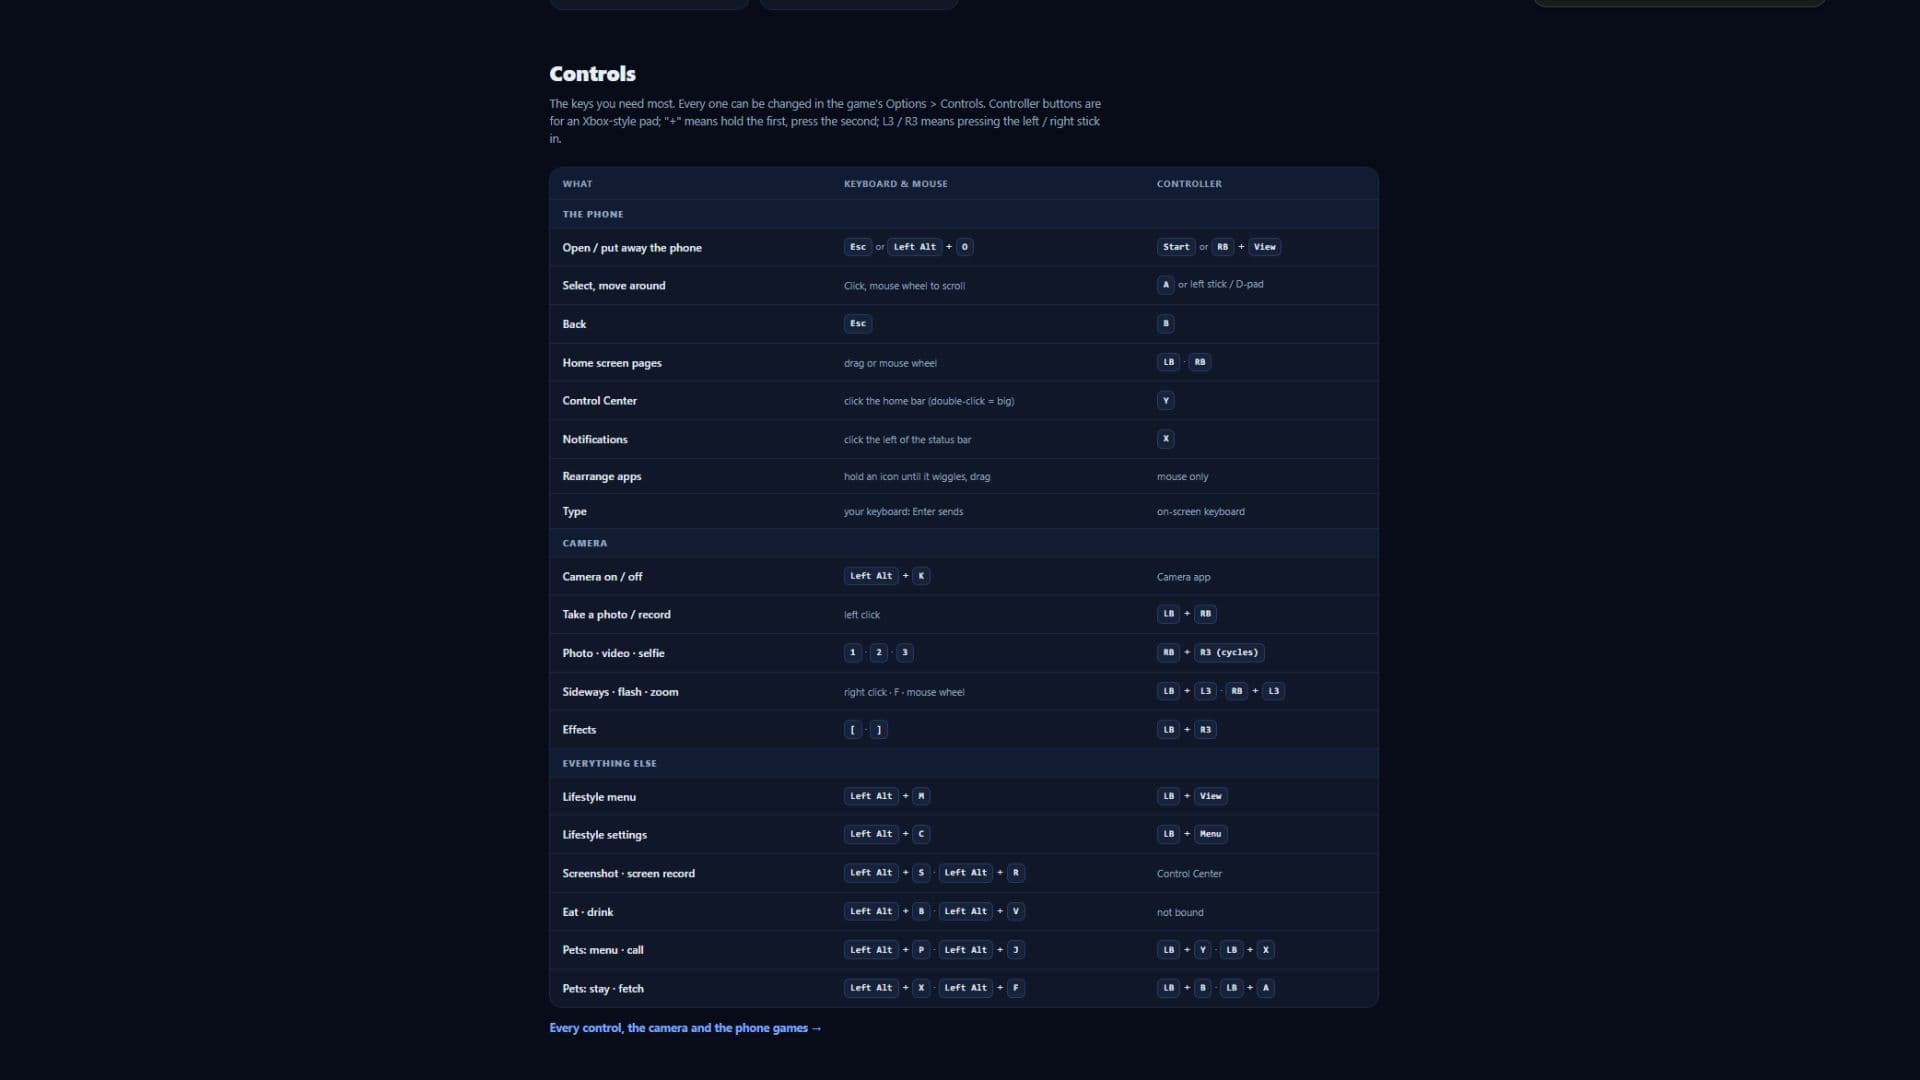1920x1080 pixels.
Task: Click the 'not bound' text in Eat · drink row
Action: 1180,913
